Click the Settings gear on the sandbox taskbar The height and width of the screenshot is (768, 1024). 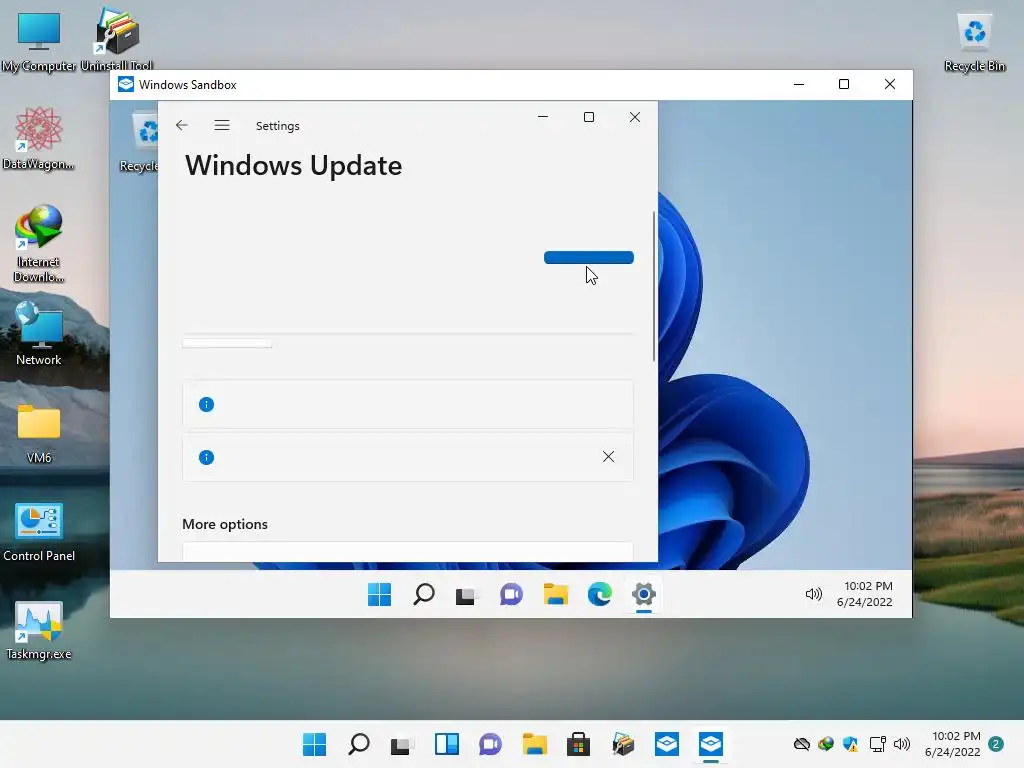coord(644,594)
